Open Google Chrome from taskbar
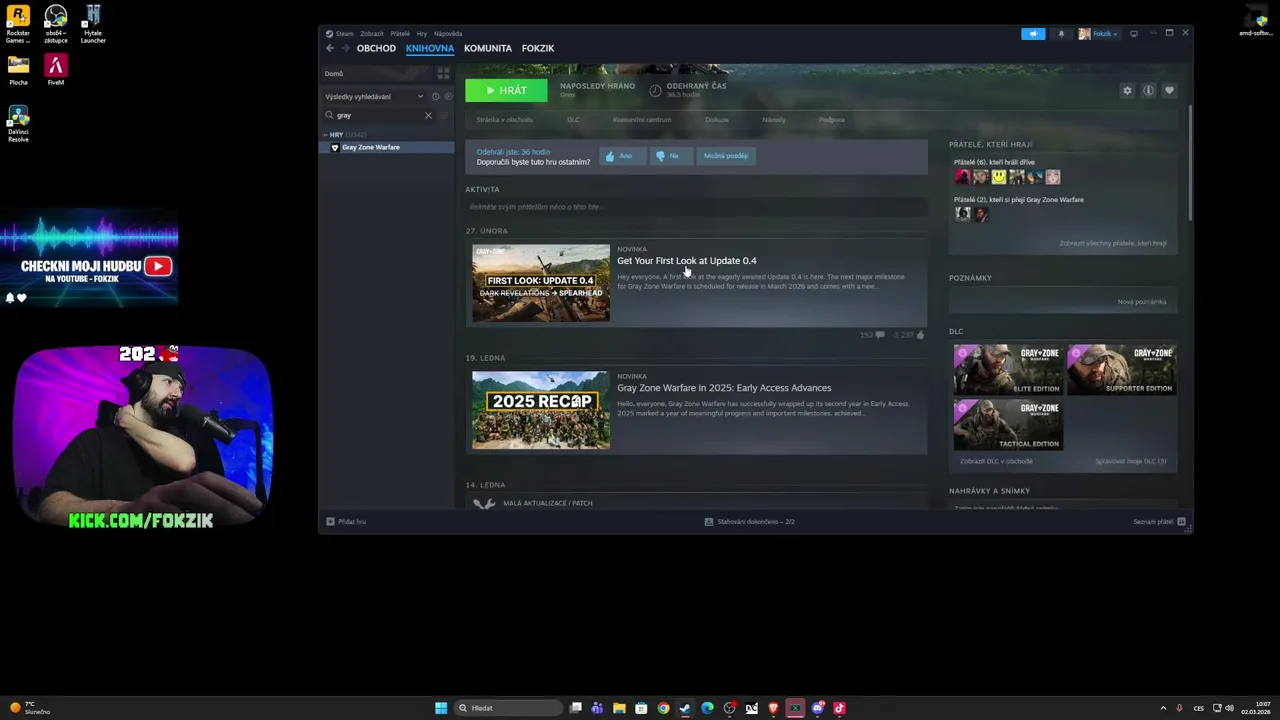 click(663, 708)
